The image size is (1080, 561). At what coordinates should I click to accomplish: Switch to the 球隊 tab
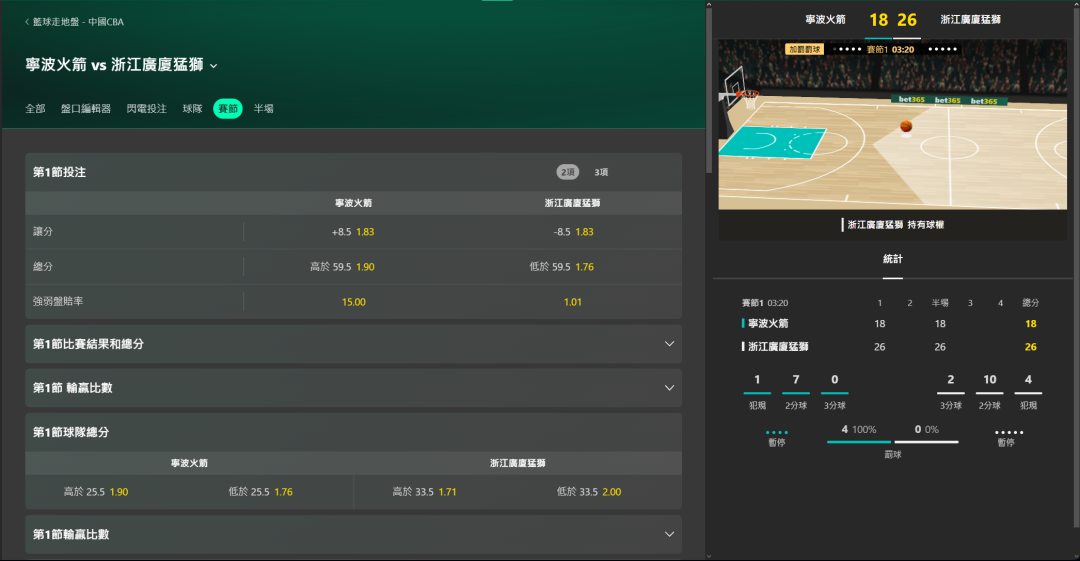[x=192, y=109]
